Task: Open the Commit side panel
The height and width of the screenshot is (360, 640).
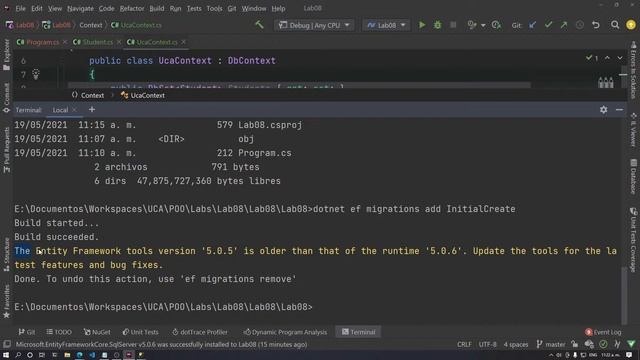Action: pos(7,98)
